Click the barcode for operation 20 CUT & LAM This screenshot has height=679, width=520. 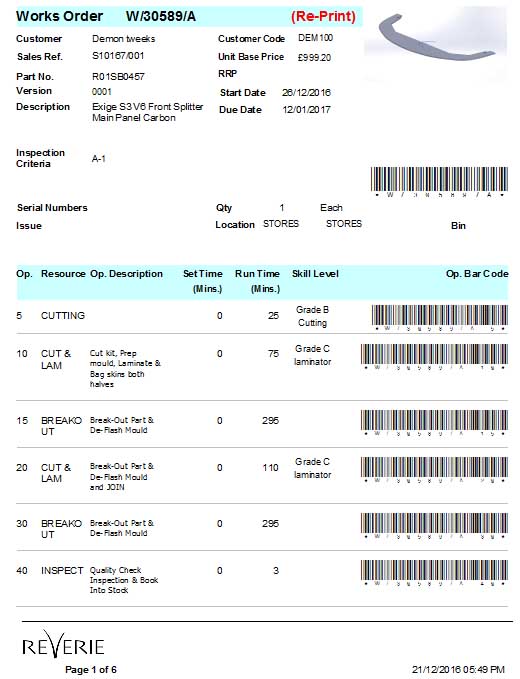coord(434,467)
